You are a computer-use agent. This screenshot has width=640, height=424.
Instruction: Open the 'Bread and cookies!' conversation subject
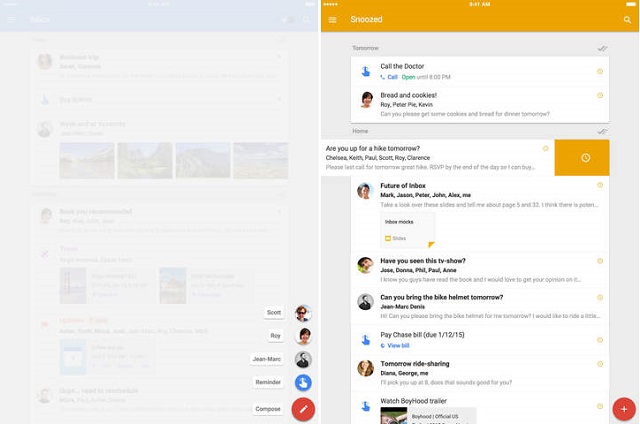pos(409,95)
